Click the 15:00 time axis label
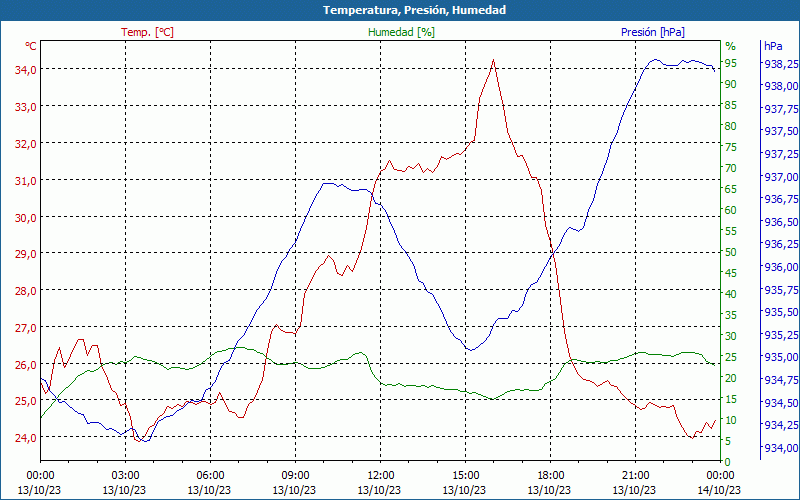Screen dimensions: 800x500 pos(465,476)
